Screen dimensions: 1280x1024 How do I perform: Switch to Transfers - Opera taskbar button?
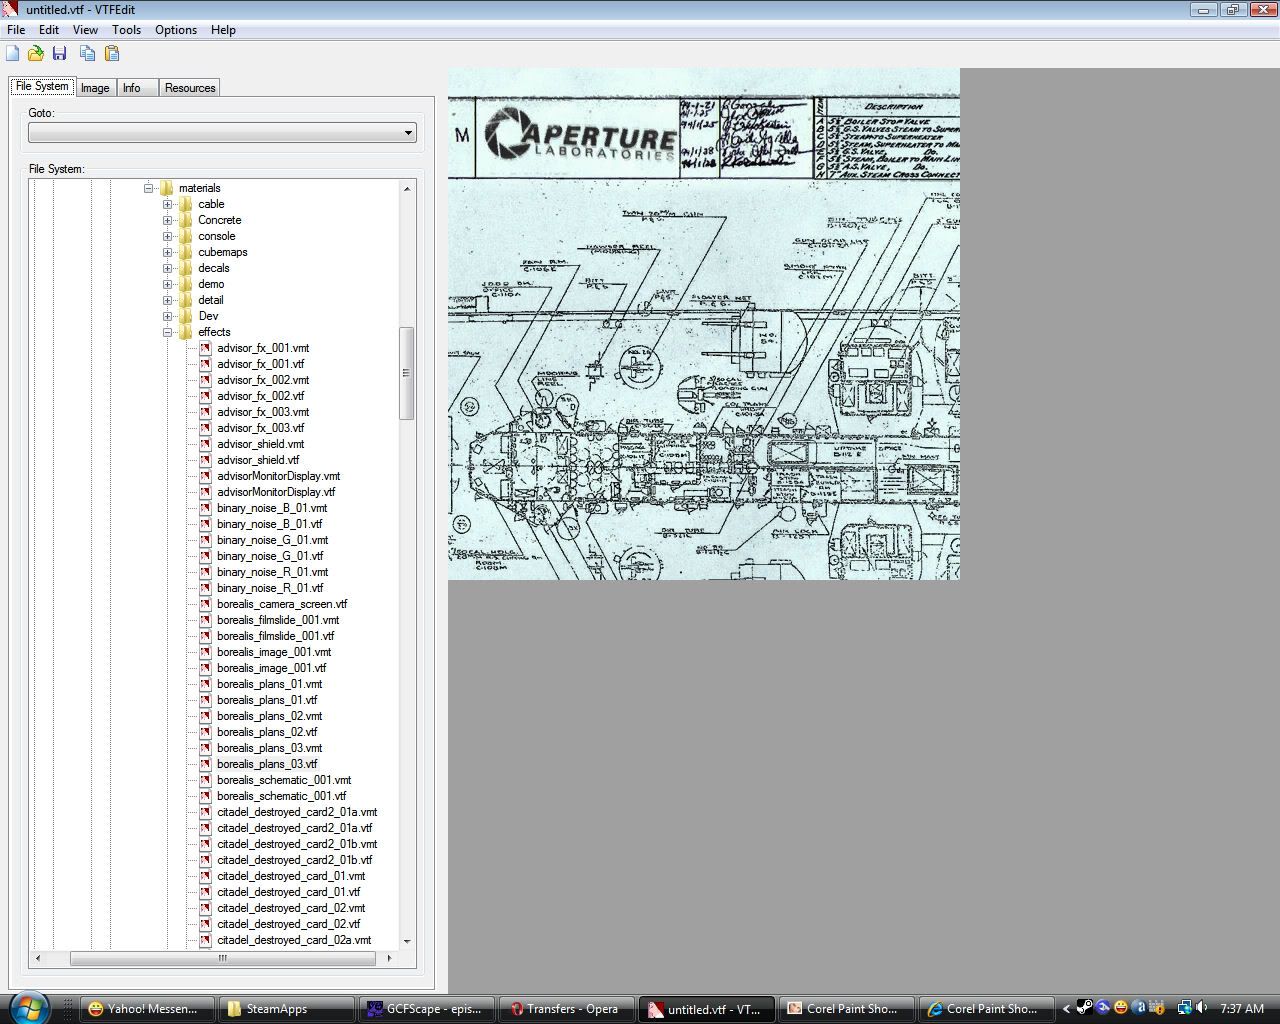[567, 1009]
